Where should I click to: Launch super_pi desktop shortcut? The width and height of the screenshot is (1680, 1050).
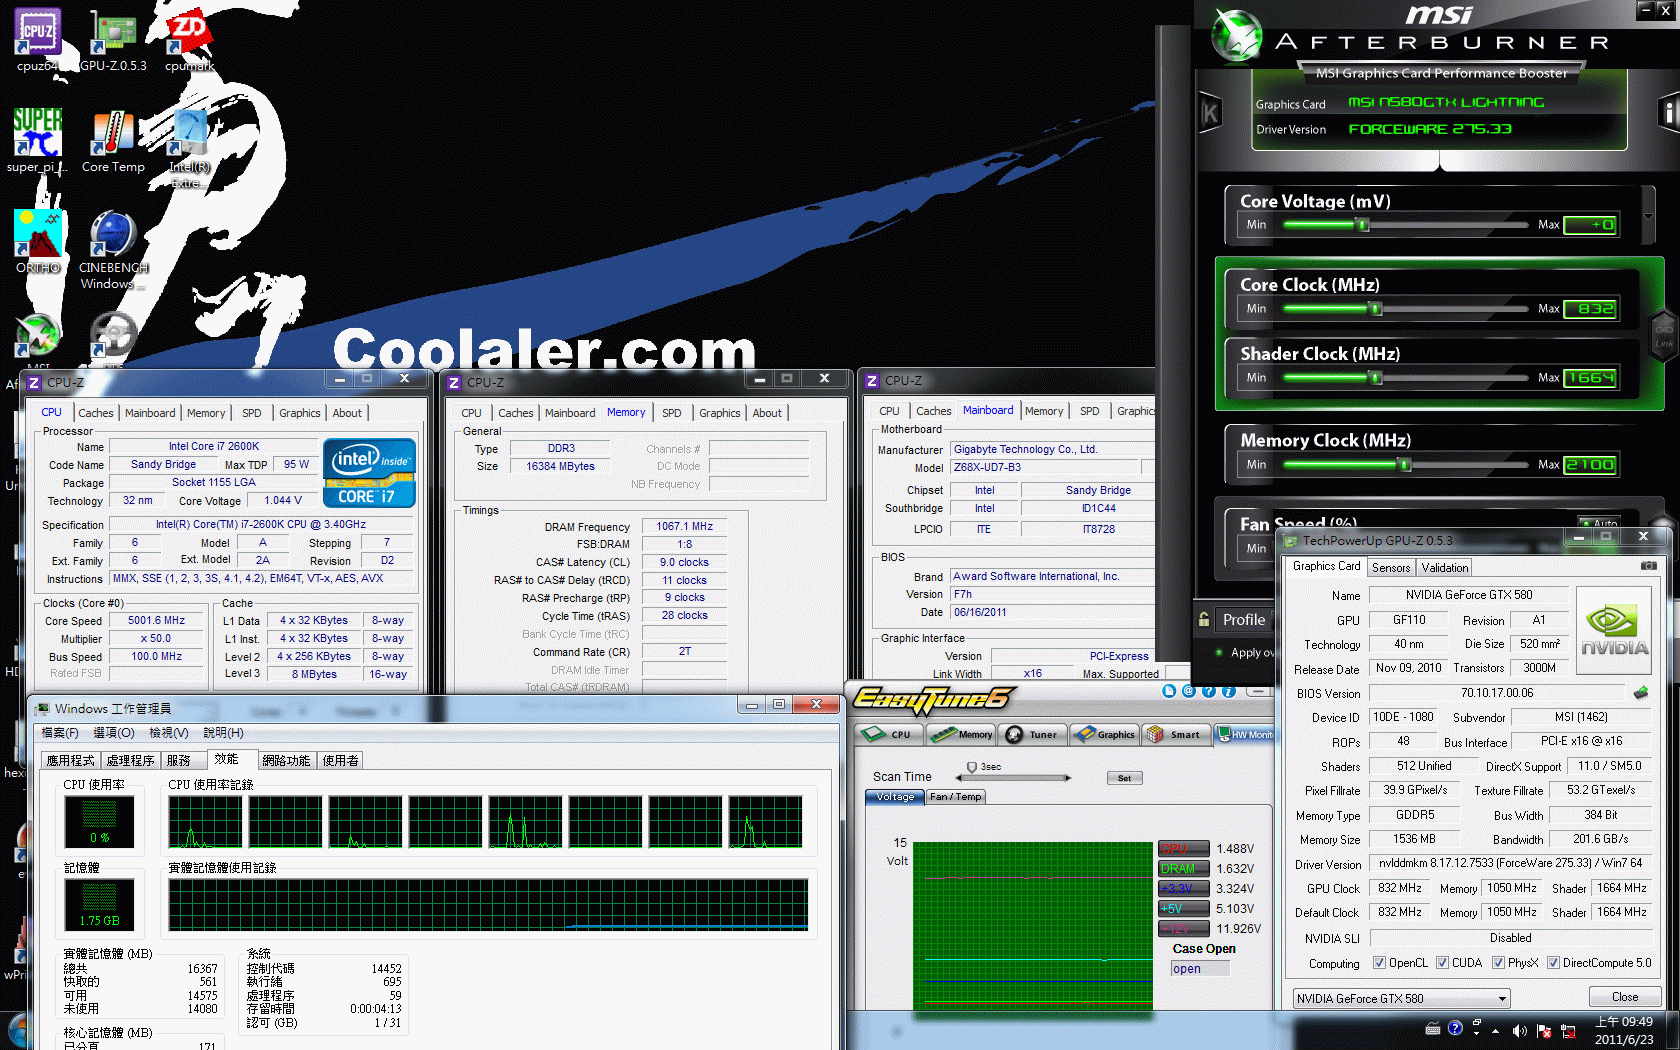point(37,140)
